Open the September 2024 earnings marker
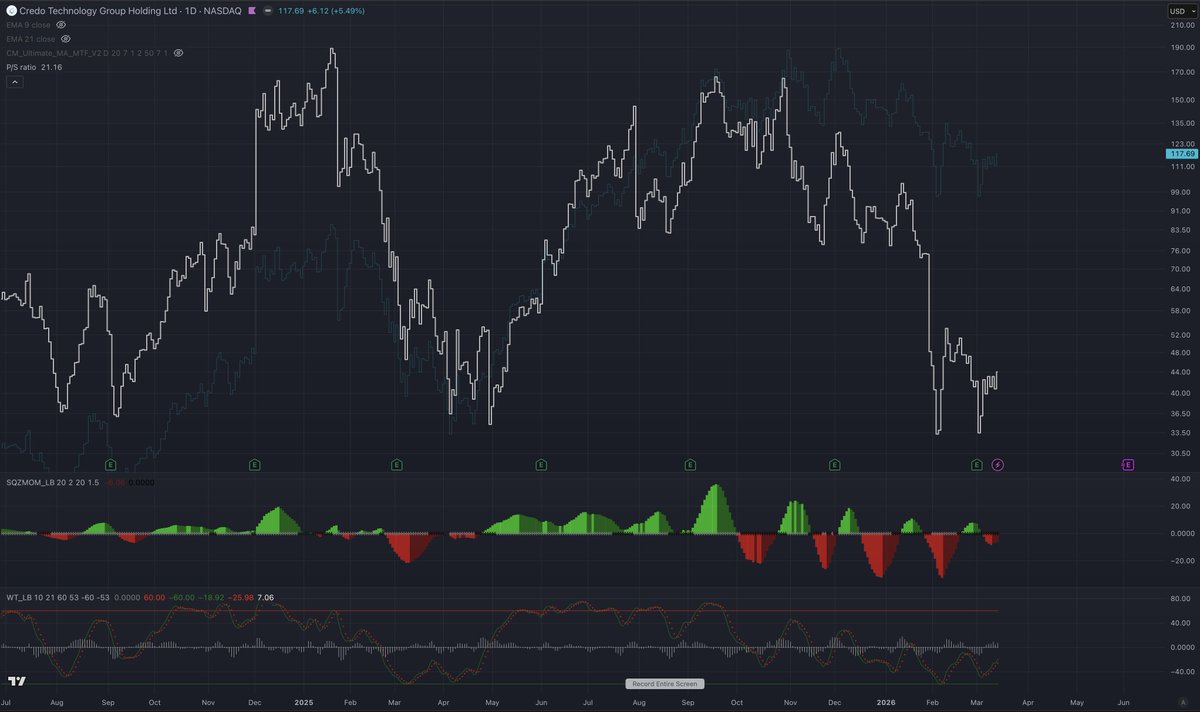 110,465
